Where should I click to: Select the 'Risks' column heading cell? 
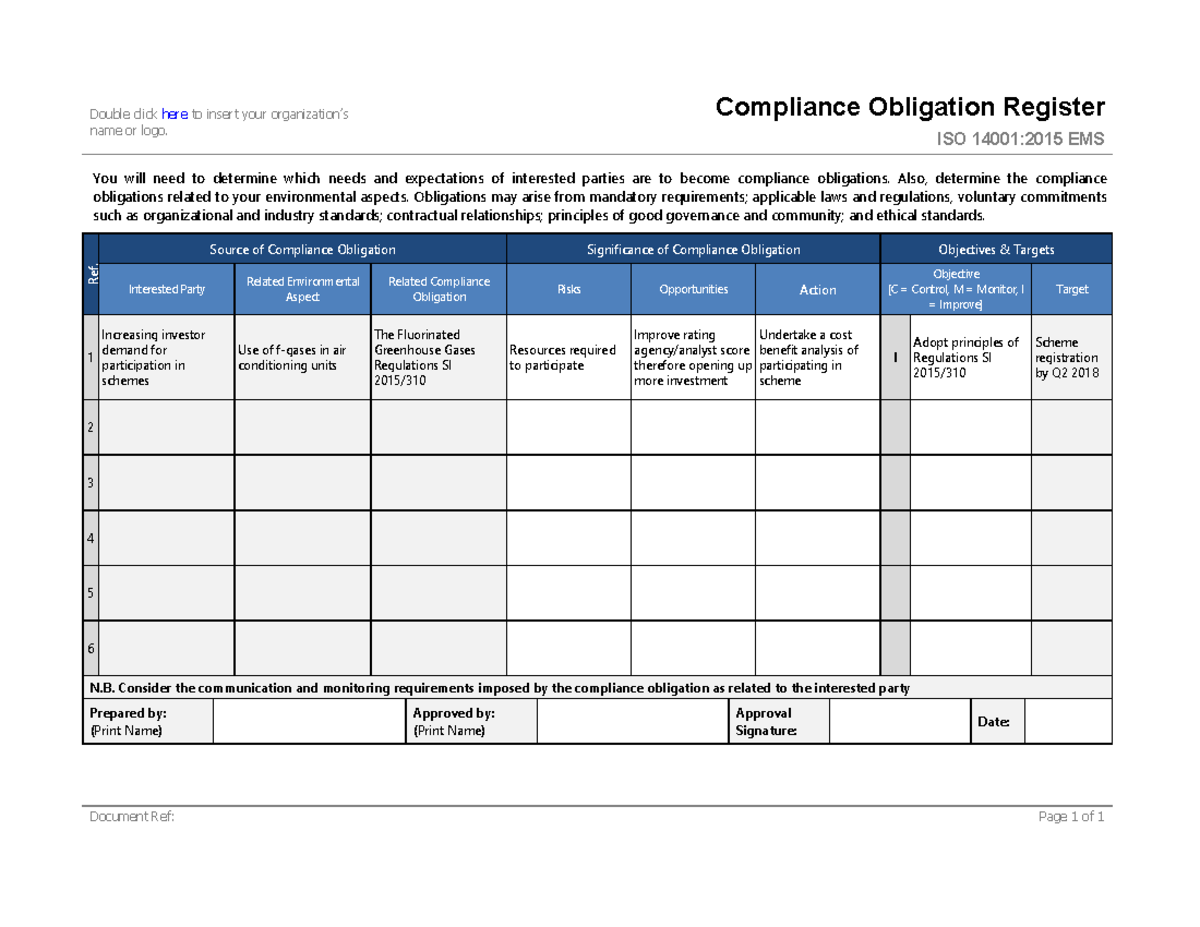[567, 289]
